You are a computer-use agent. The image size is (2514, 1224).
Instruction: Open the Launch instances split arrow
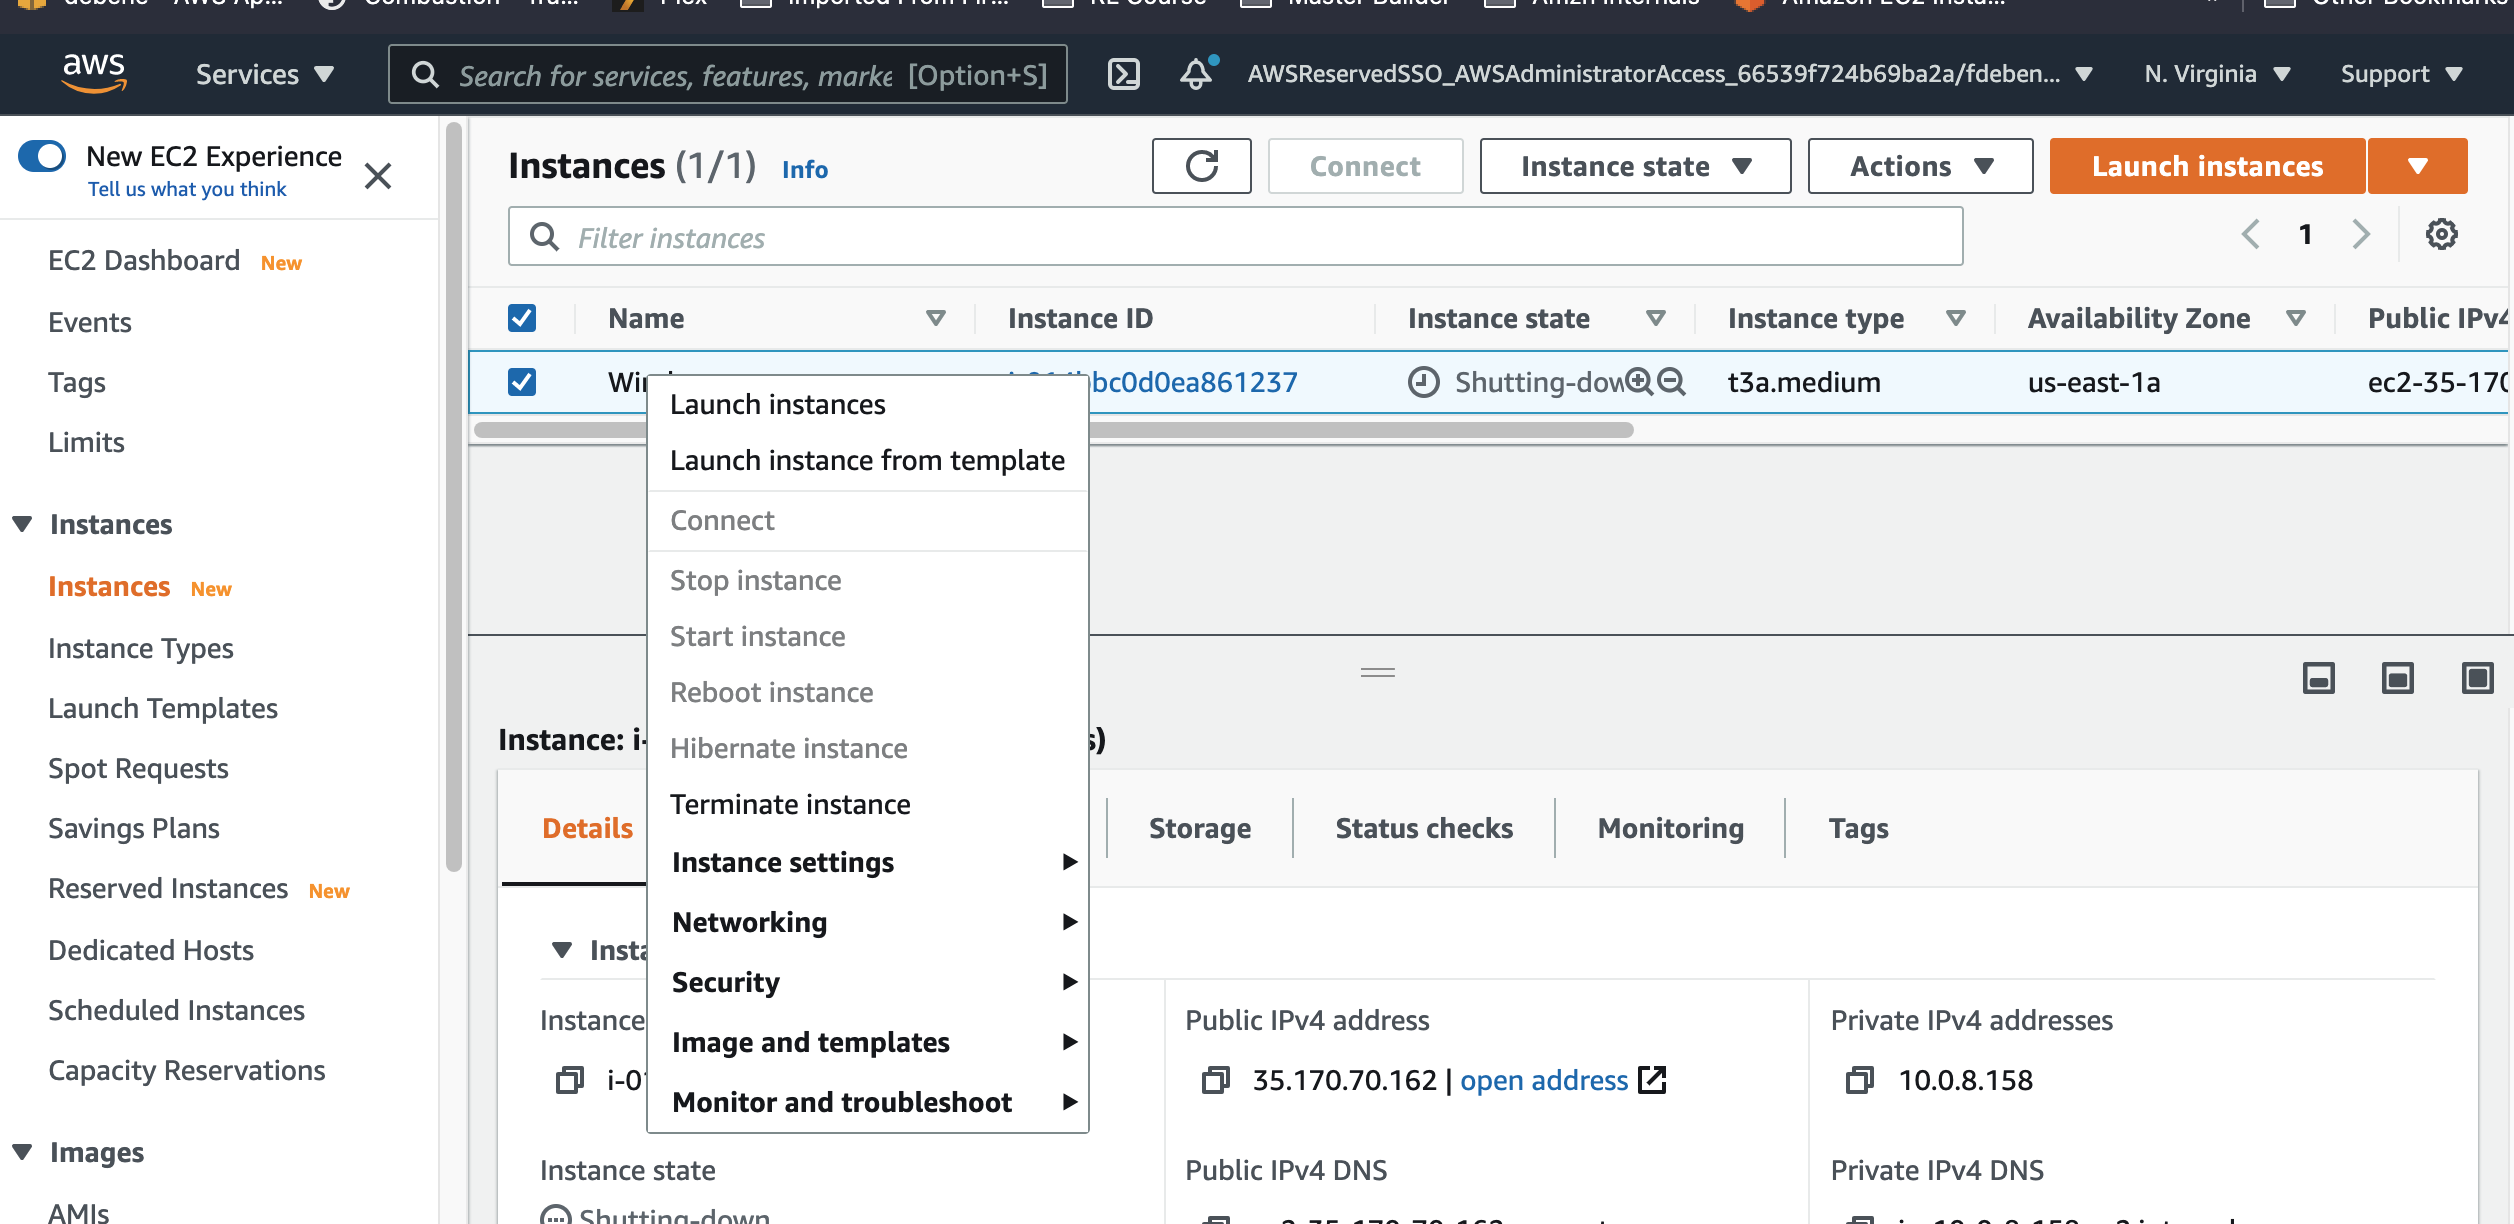pos(2417,166)
